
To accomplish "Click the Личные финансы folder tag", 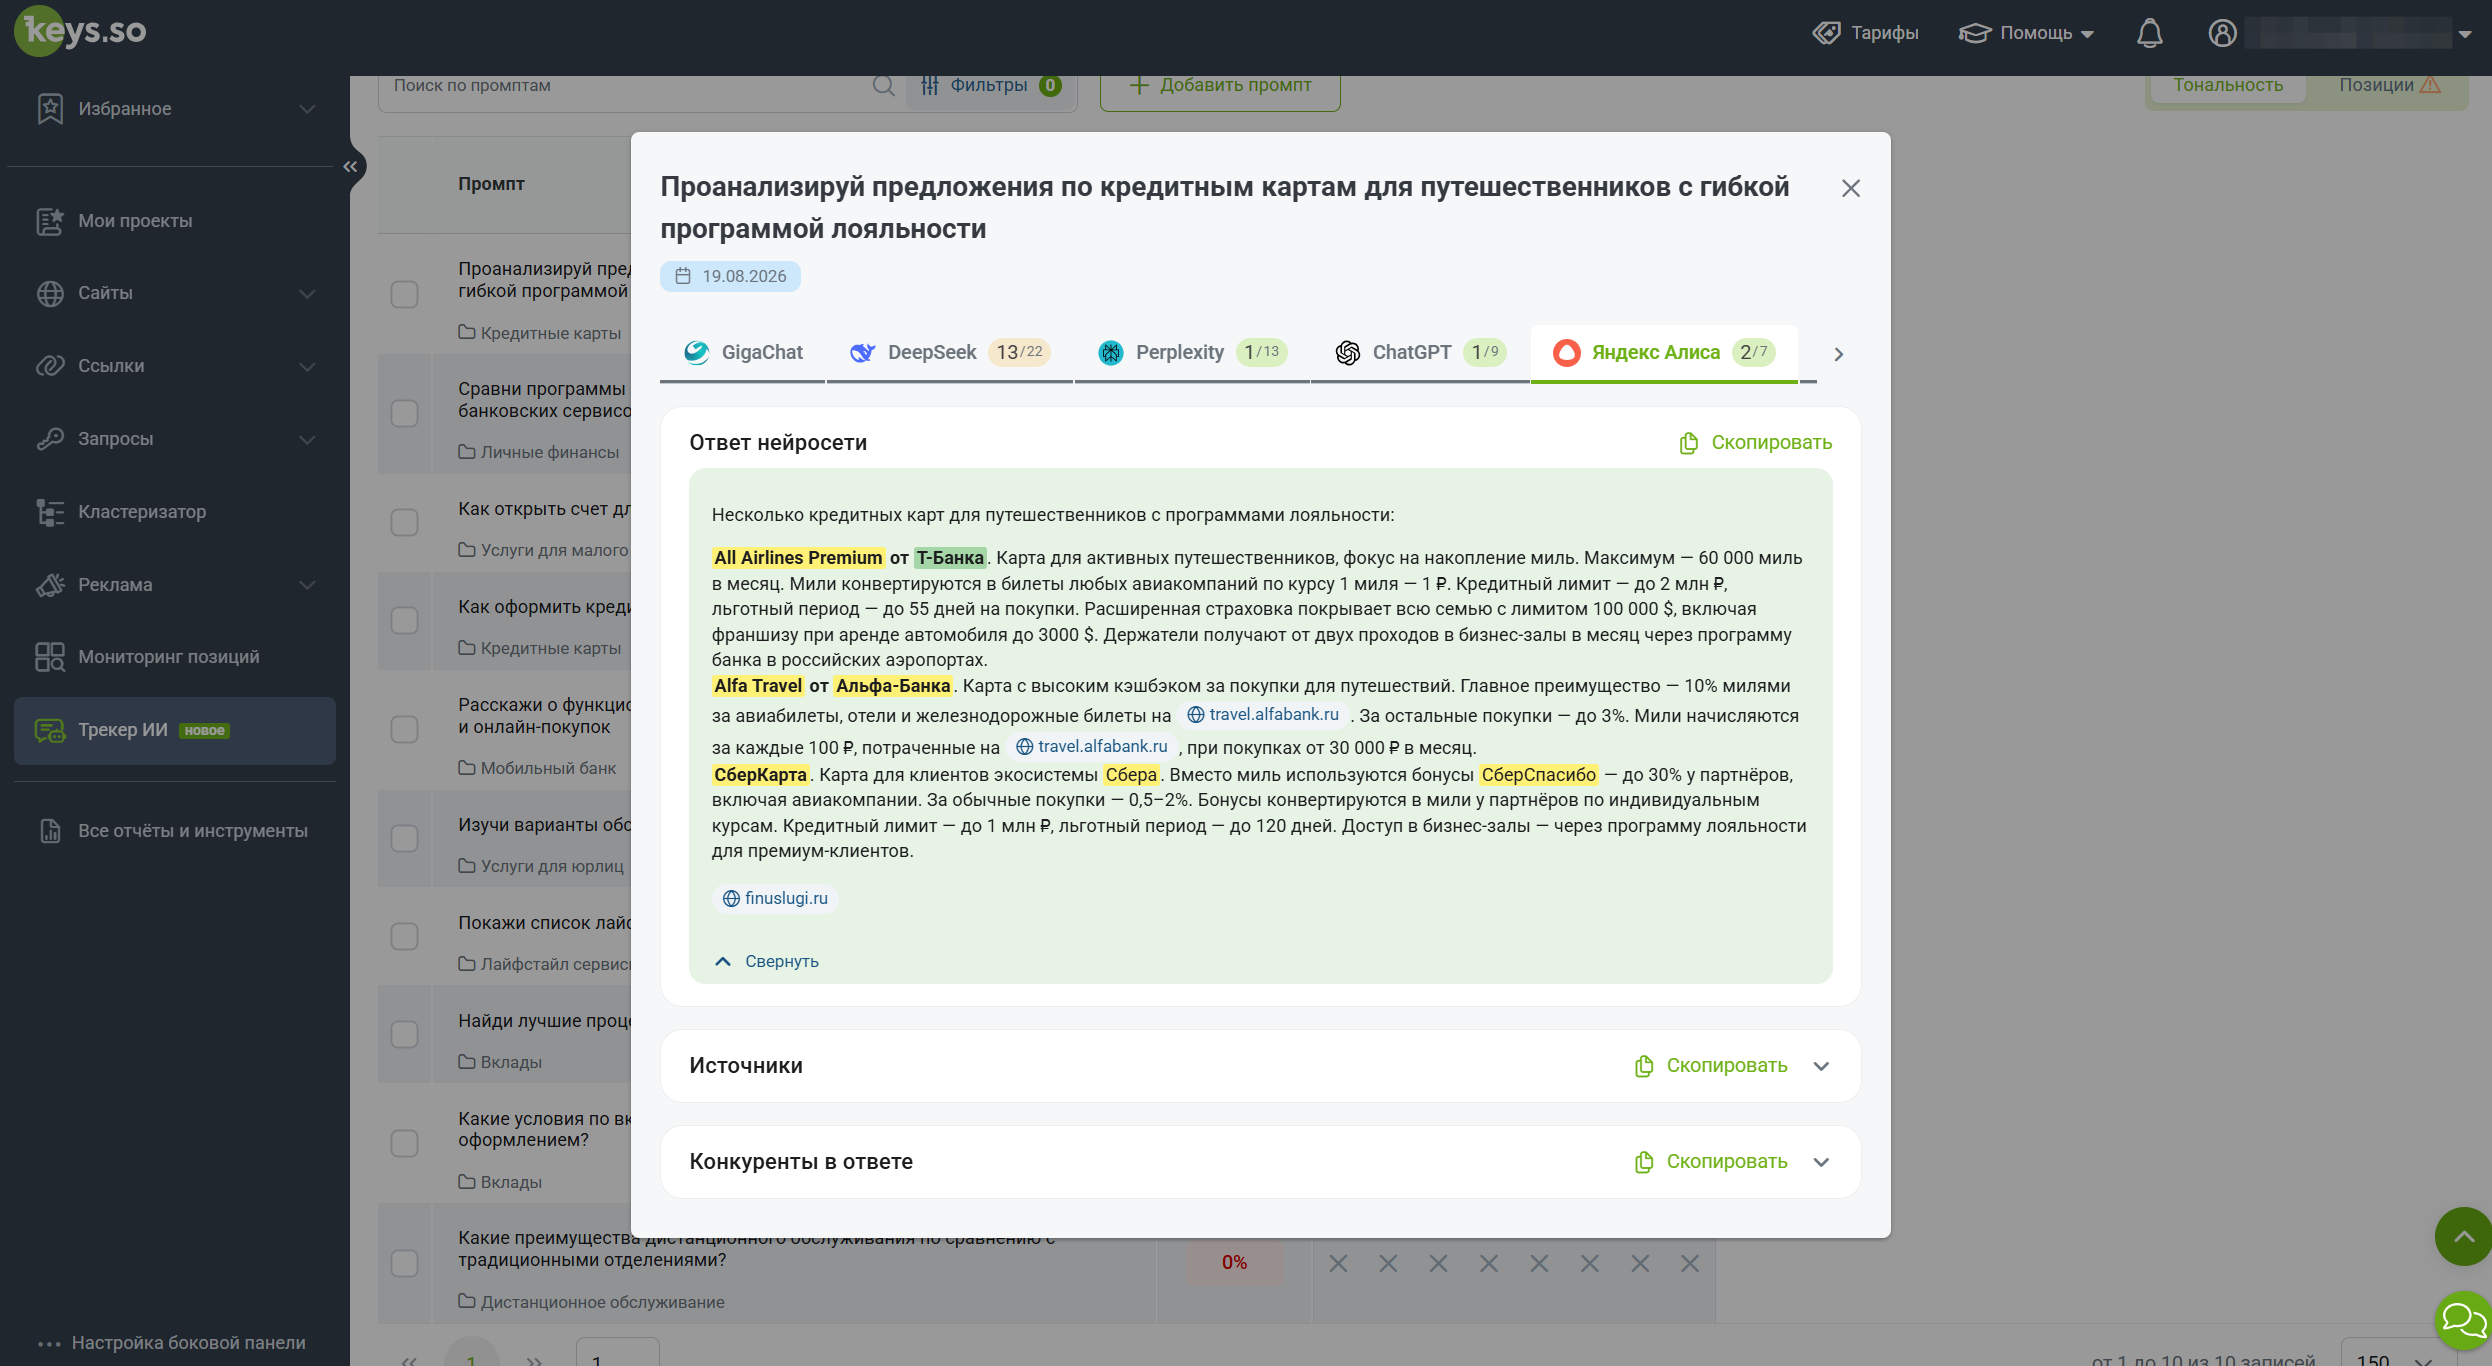I will [x=539, y=452].
